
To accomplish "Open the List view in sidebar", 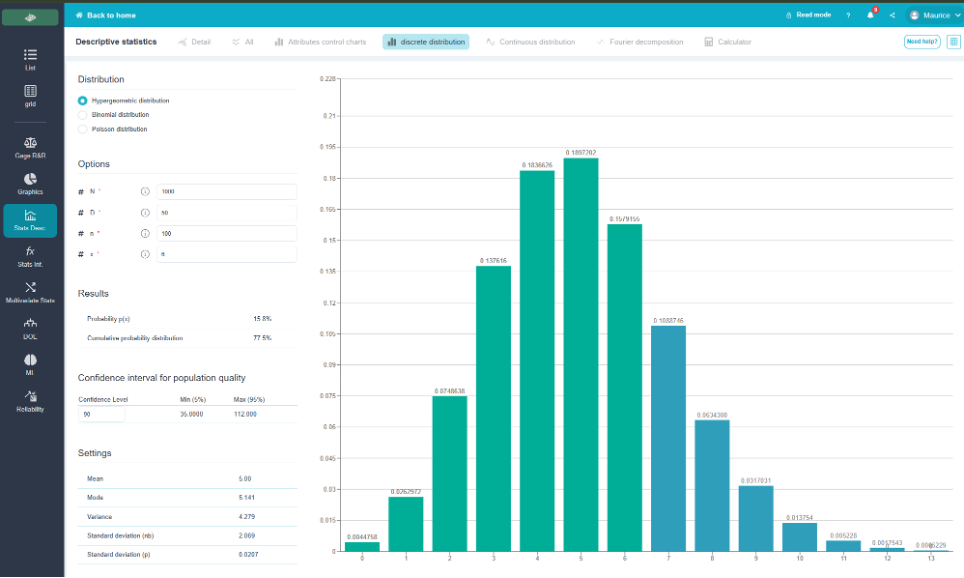I will pos(30,55).
